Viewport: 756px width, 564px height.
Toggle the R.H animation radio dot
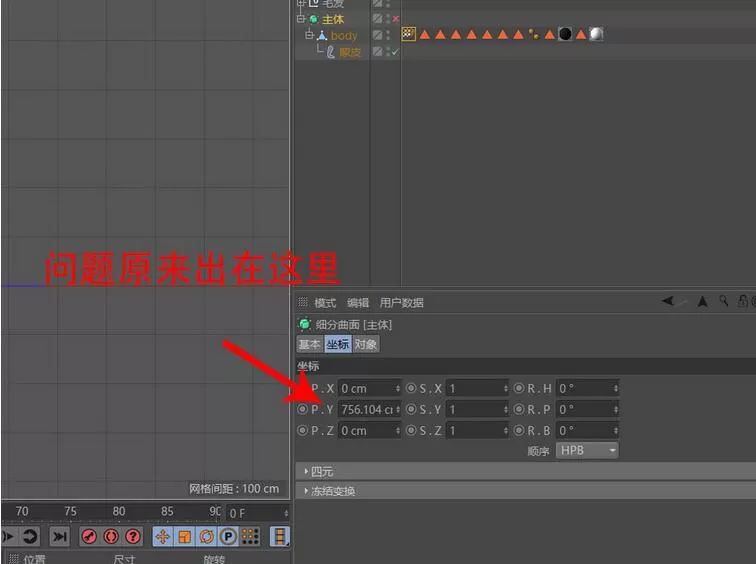tap(519, 388)
